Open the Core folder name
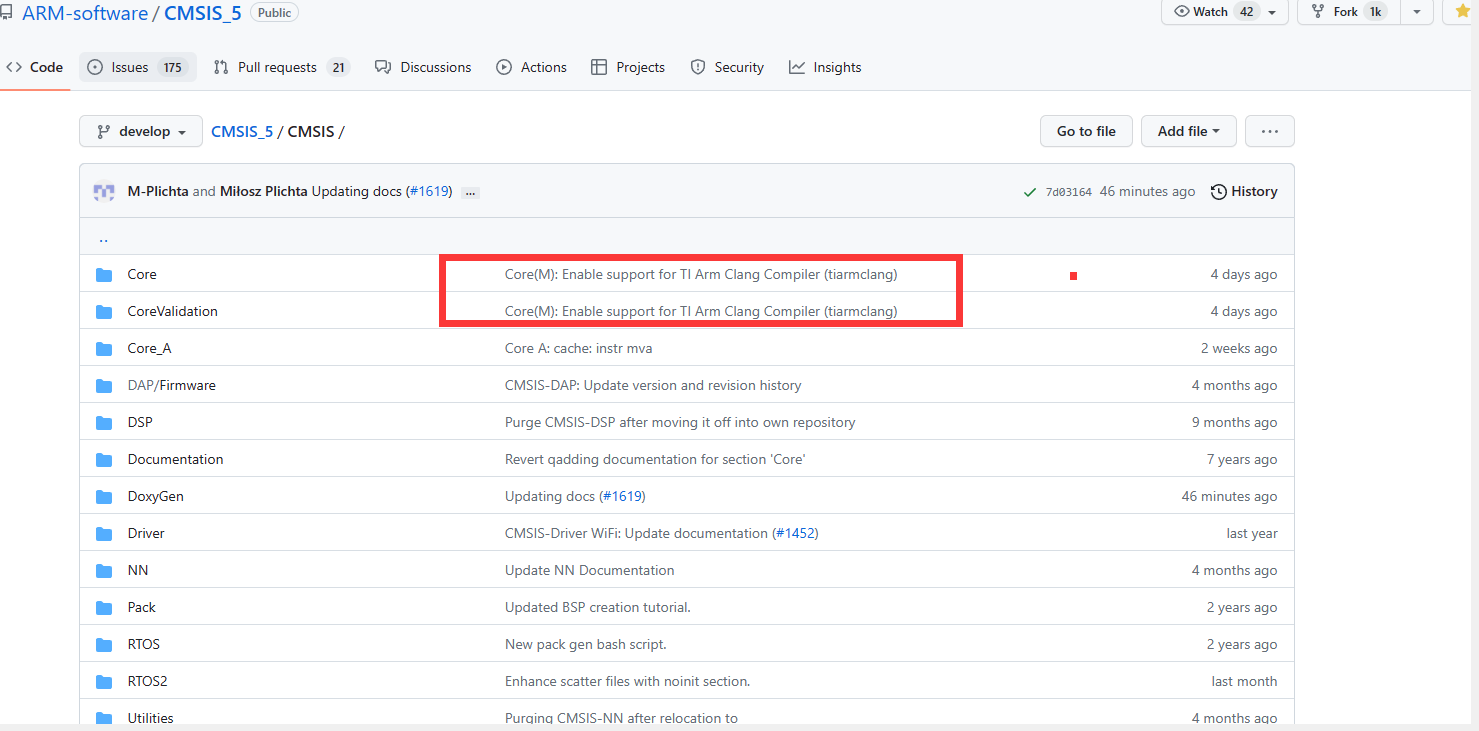Screen dimensions: 1479x731 coord(142,275)
